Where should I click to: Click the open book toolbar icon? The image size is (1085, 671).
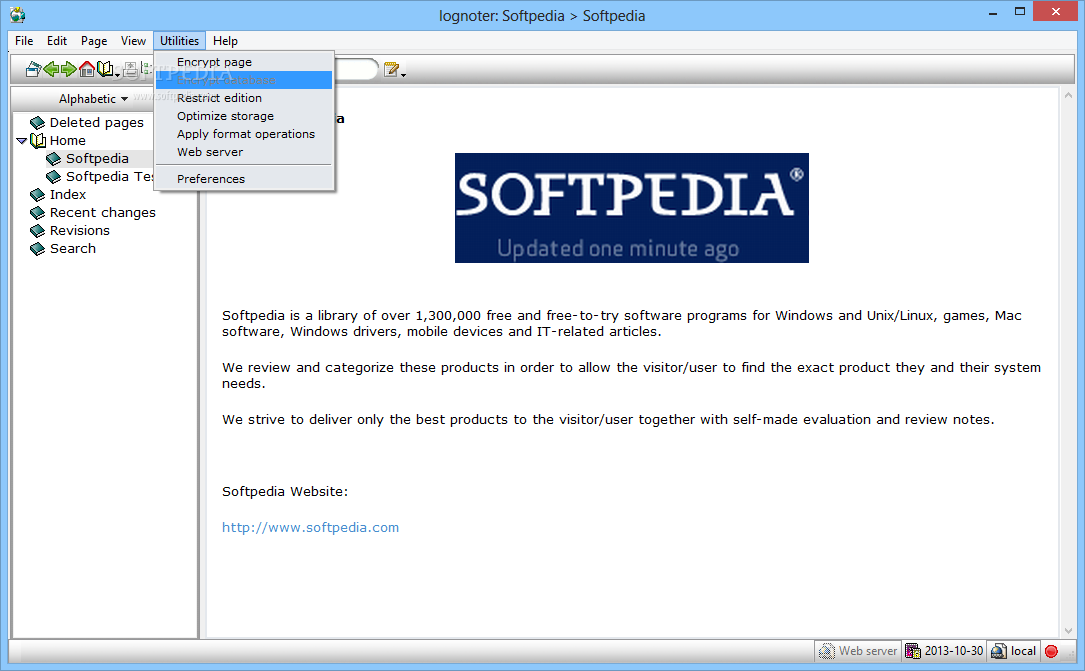pyautogui.click(x=104, y=68)
